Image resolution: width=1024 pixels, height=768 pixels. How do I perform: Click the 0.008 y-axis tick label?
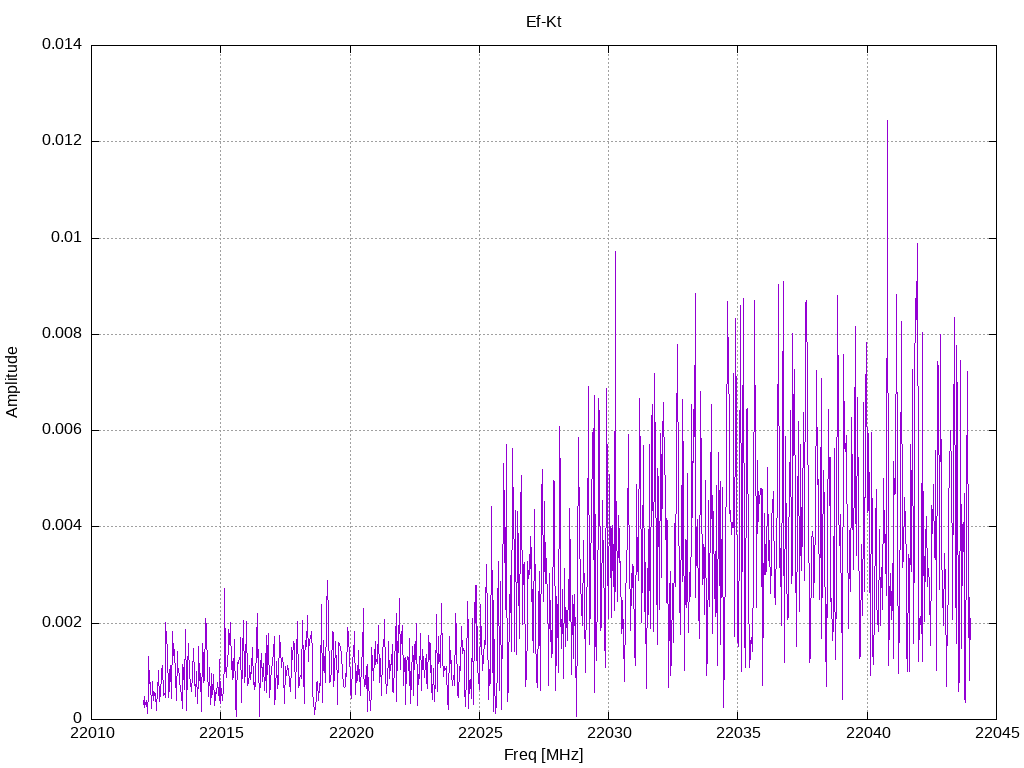[61, 334]
